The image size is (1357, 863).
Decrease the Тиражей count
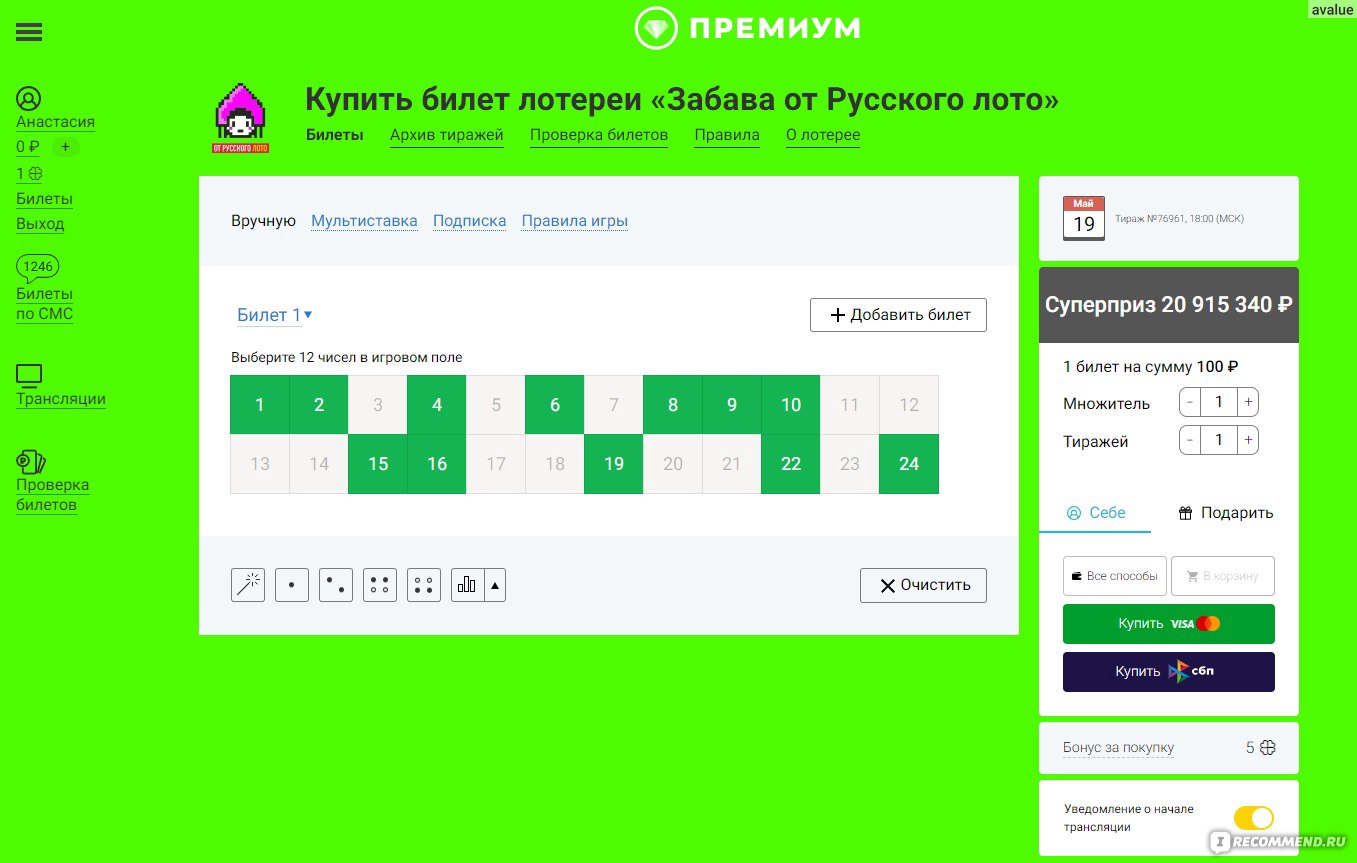(x=1190, y=440)
